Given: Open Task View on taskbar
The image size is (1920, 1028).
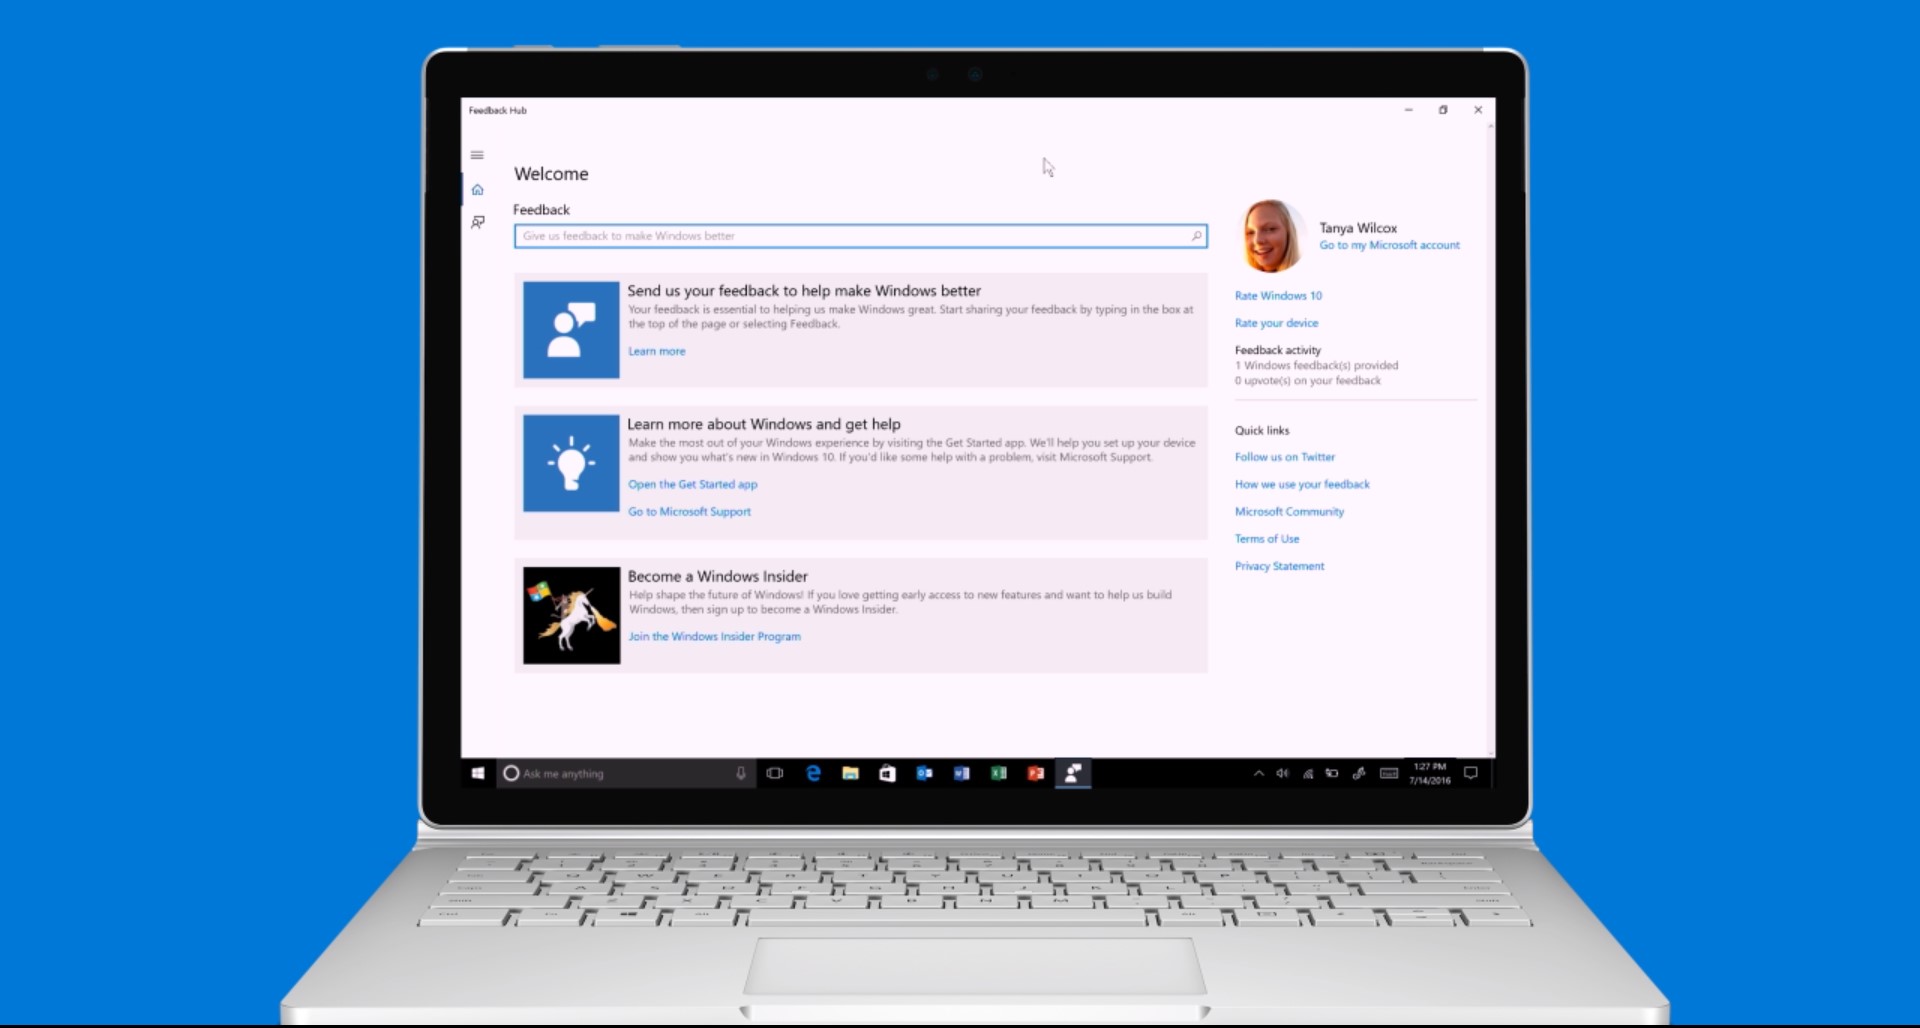Looking at the screenshot, I should 775,773.
